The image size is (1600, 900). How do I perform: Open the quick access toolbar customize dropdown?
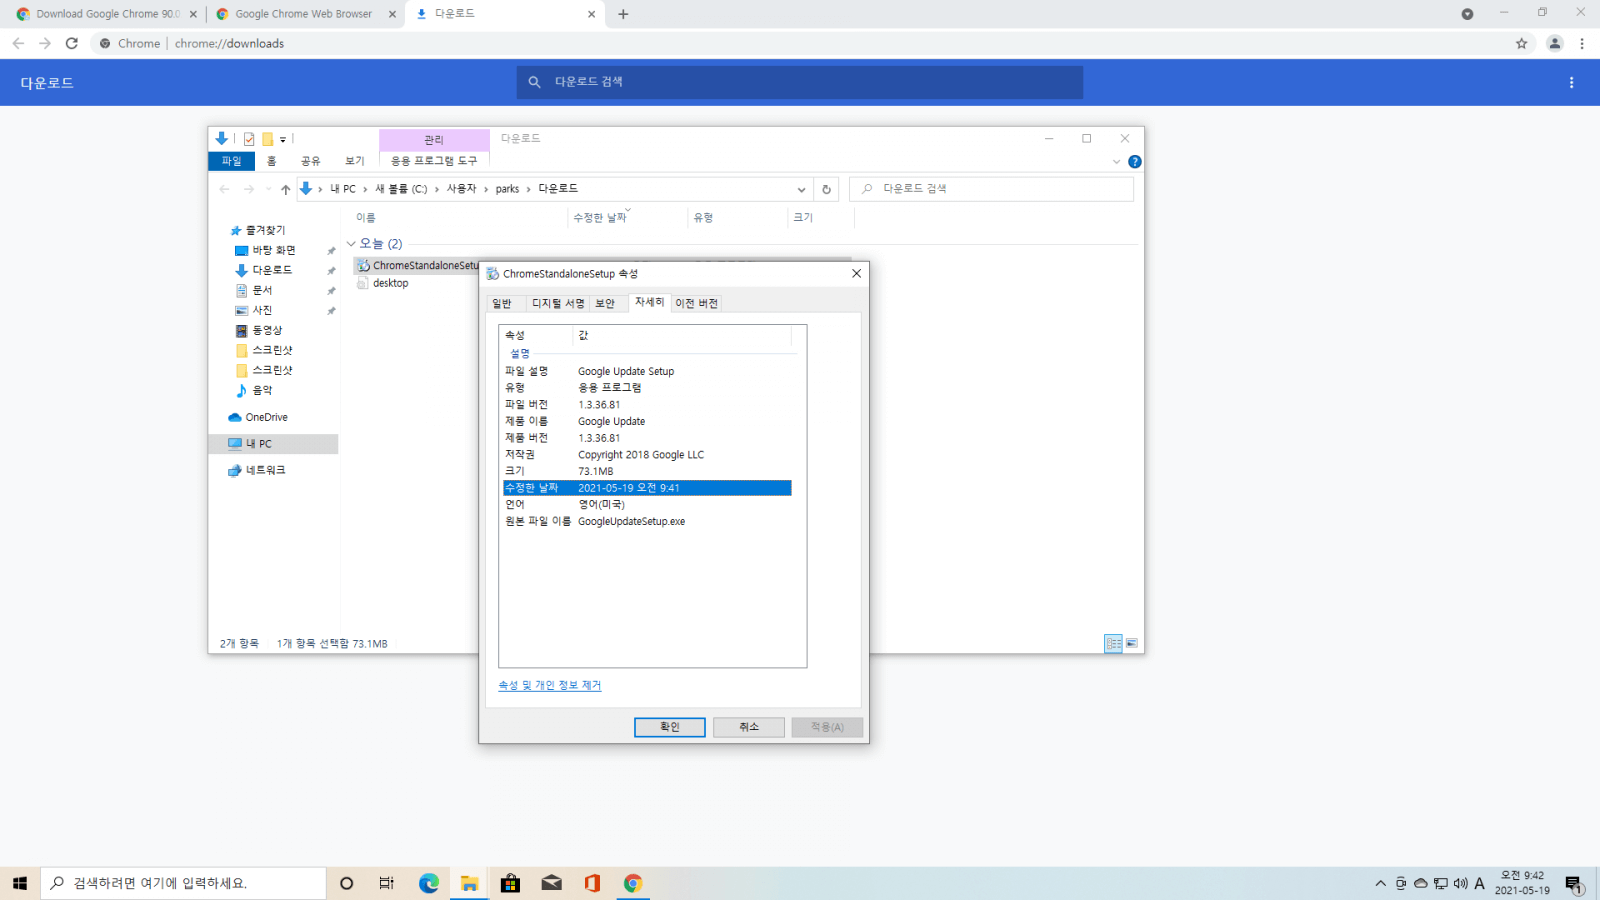[283, 139]
